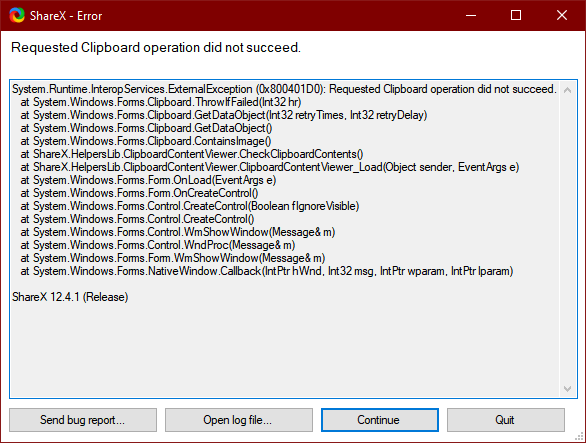
Task: Click the Send bug report button
Action: point(83,420)
